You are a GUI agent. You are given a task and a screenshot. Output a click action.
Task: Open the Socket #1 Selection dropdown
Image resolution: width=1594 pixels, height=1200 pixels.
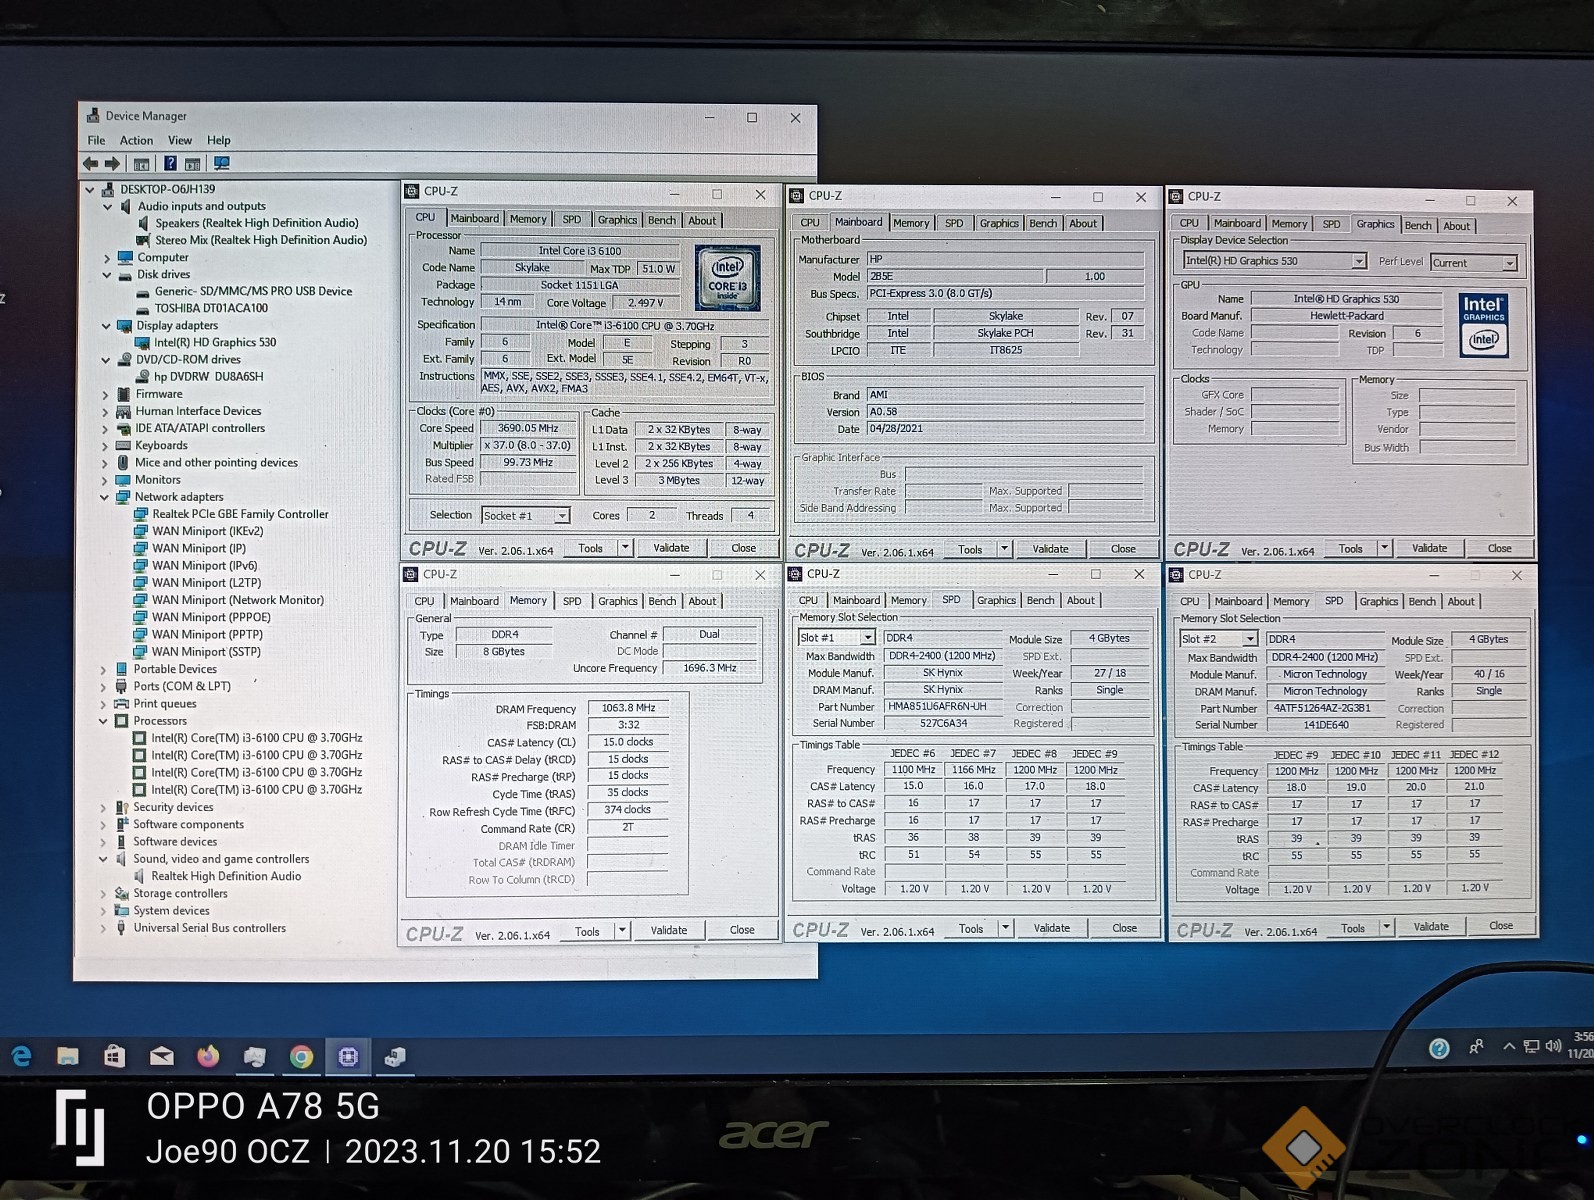(561, 516)
